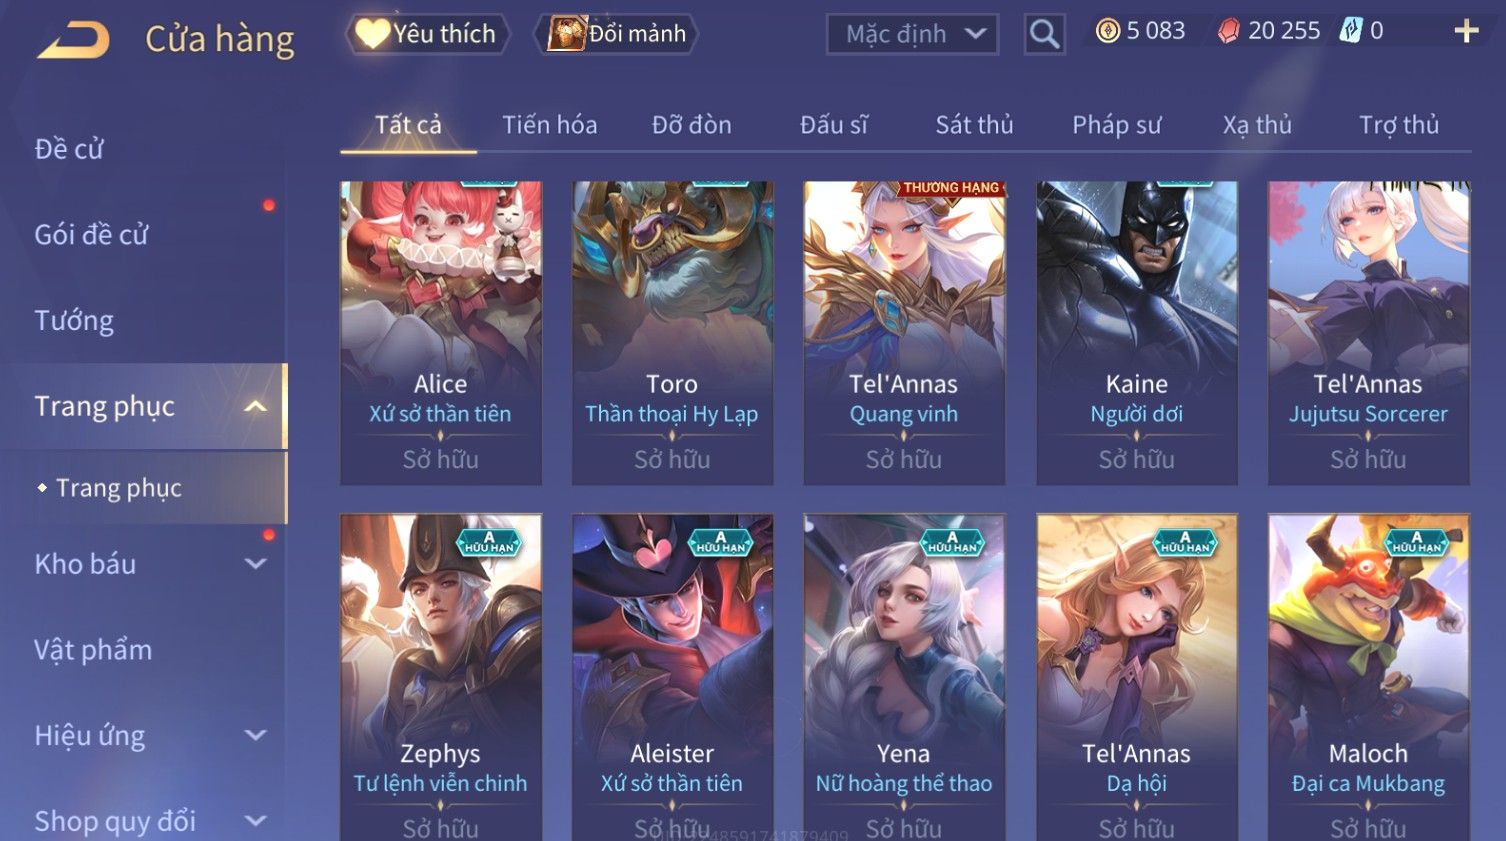Select the Tiến hóa category tab
1506x841 pixels.
[x=549, y=125]
